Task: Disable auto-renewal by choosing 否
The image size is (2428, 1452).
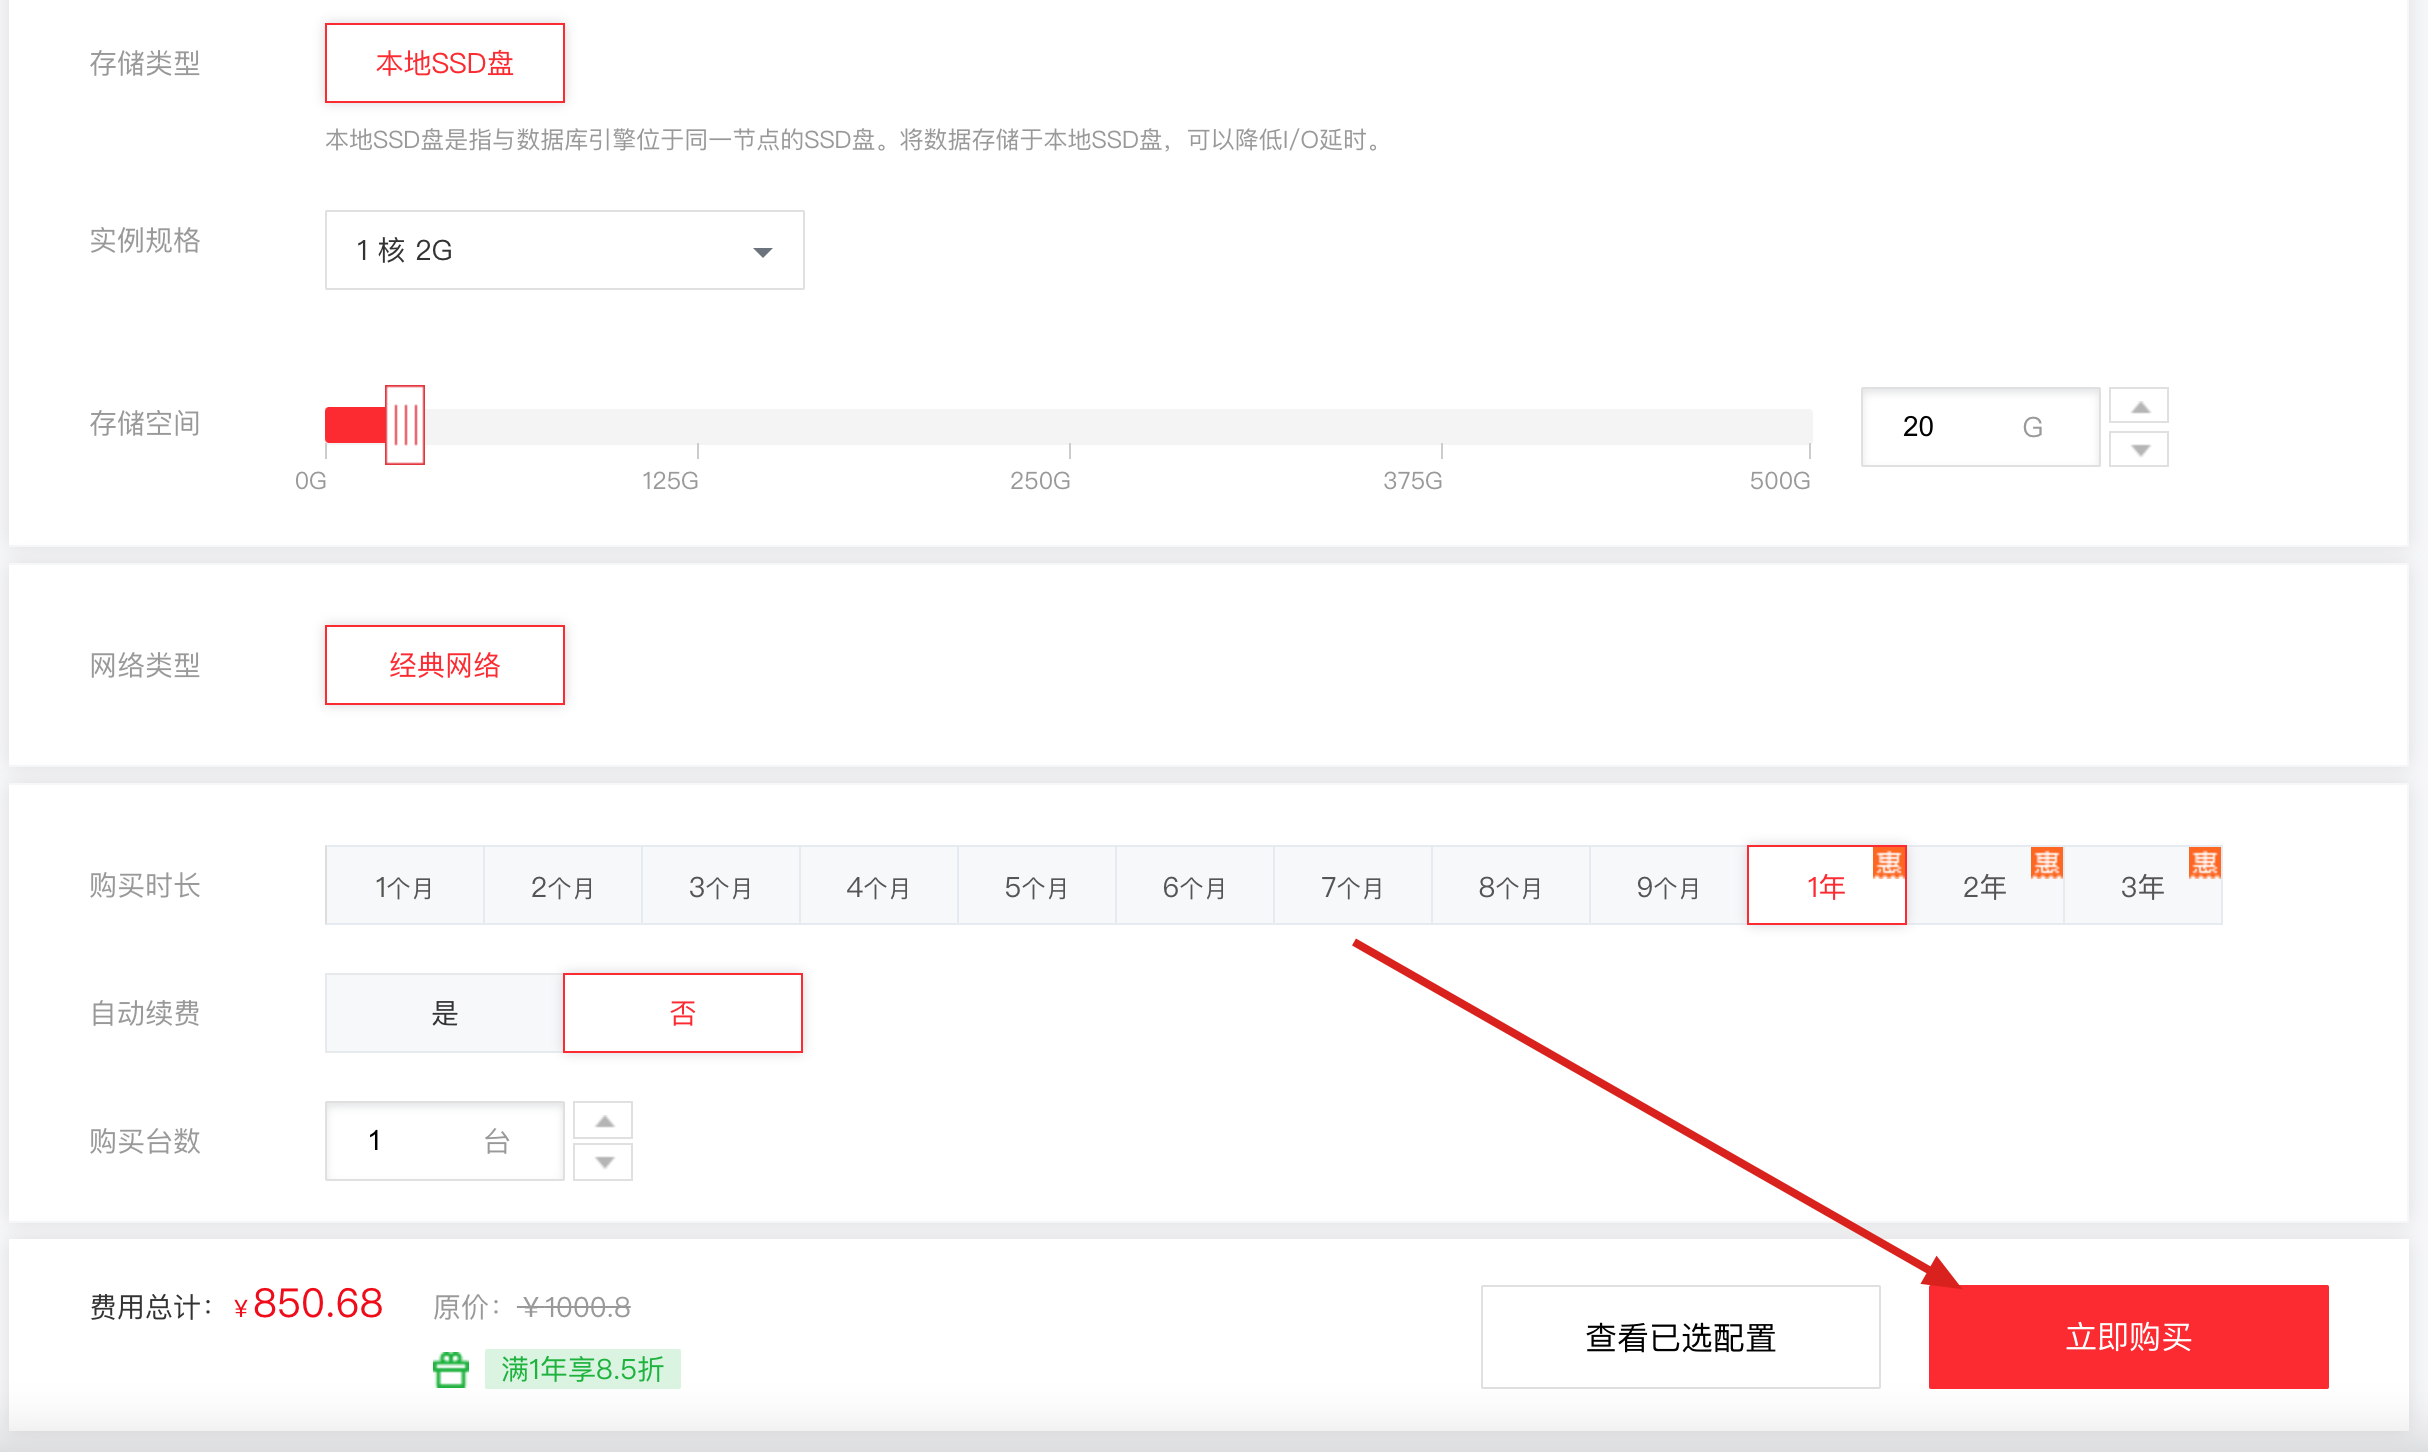Action: pos(683,1013)
